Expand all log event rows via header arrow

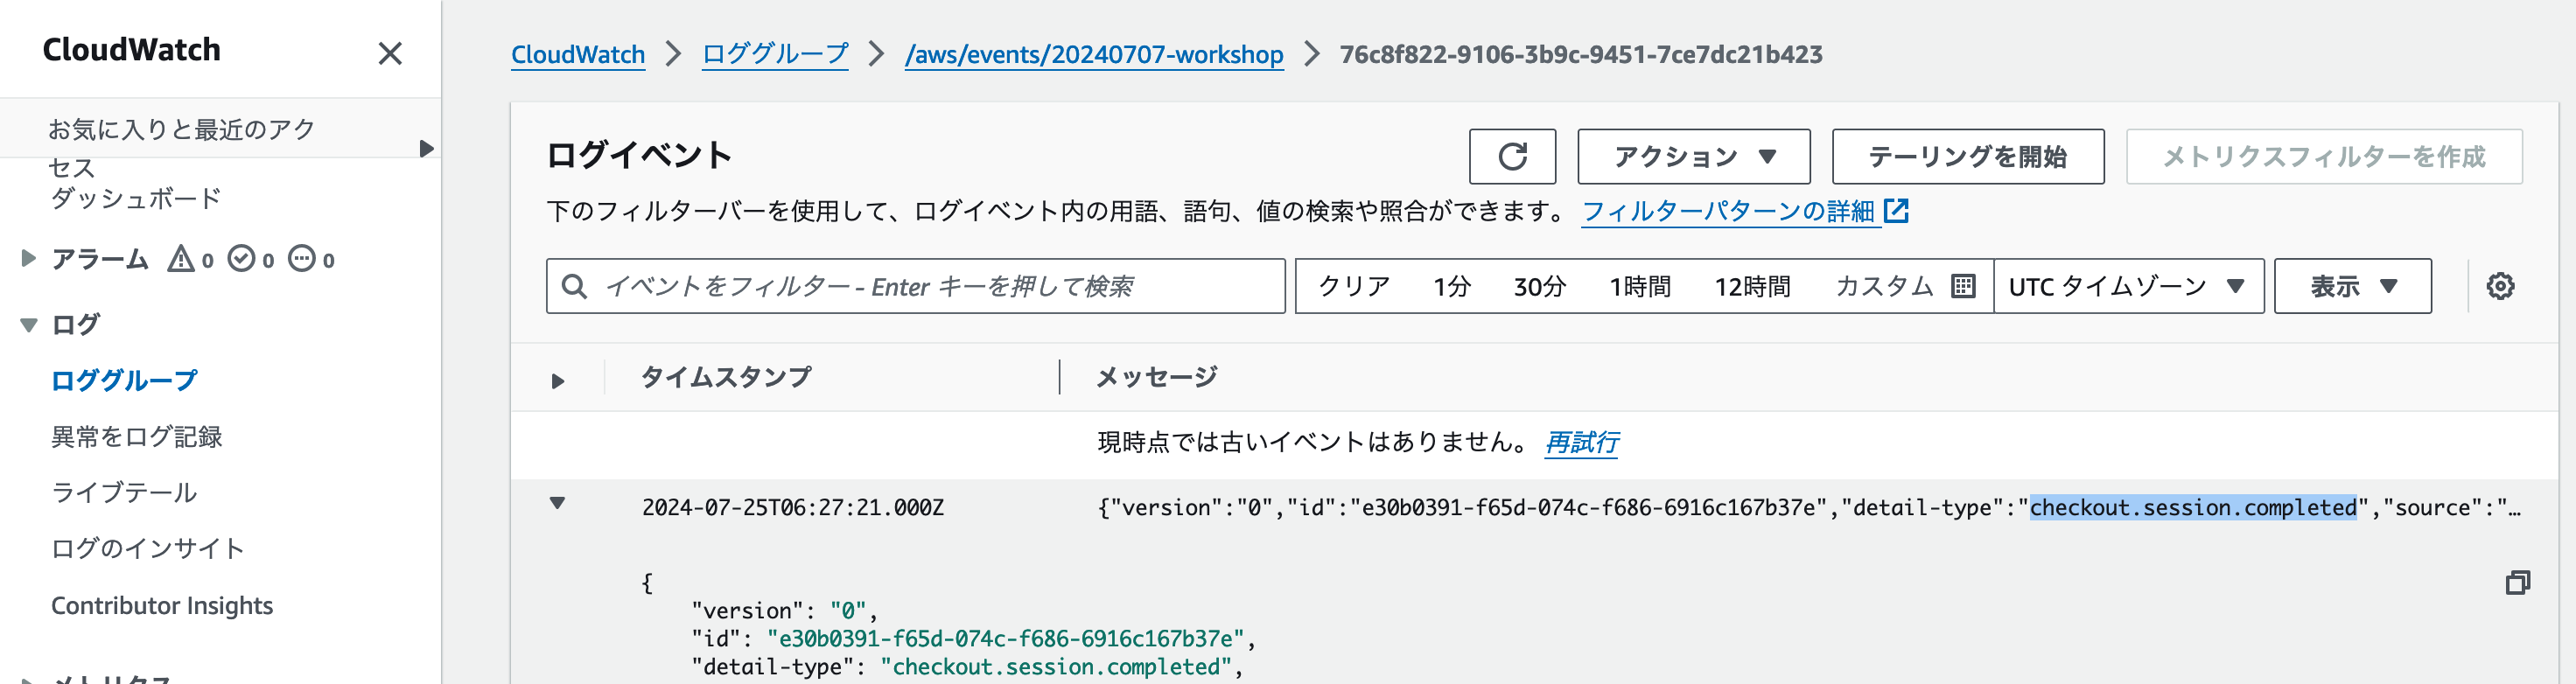[x=558, y=380]
